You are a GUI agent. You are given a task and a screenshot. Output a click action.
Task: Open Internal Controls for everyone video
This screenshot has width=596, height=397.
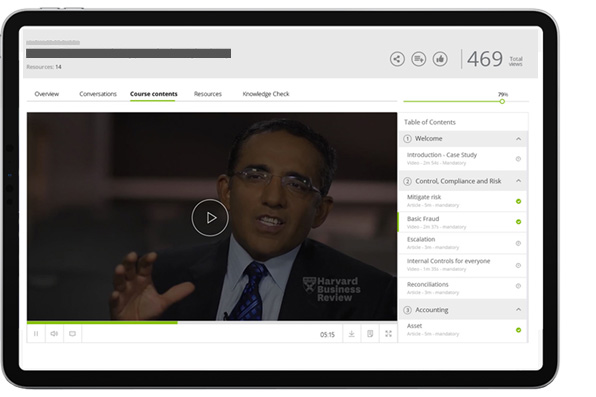click(x=463, y=265)
